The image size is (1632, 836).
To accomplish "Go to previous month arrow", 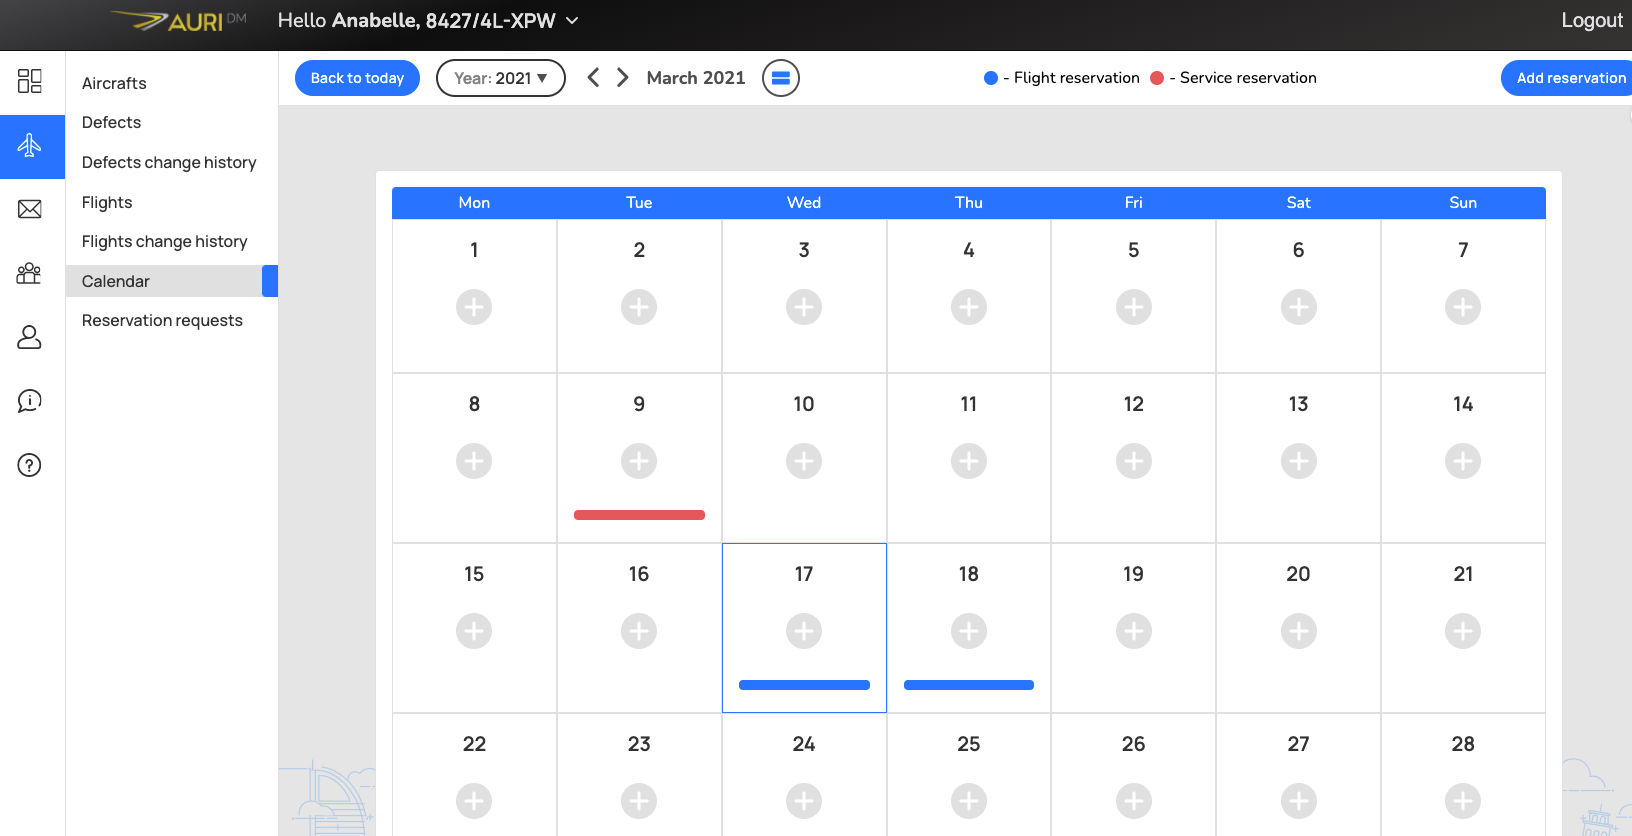I will pos(593,77).
